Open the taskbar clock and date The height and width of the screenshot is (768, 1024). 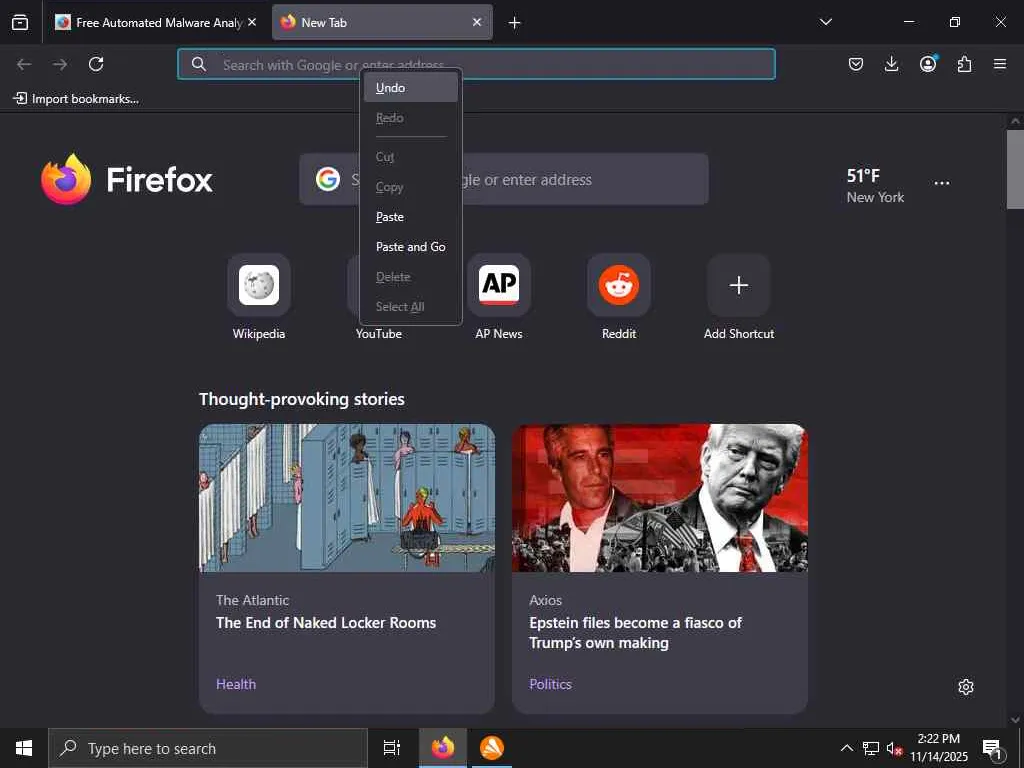pyautogui.click(x=939, y=748)
